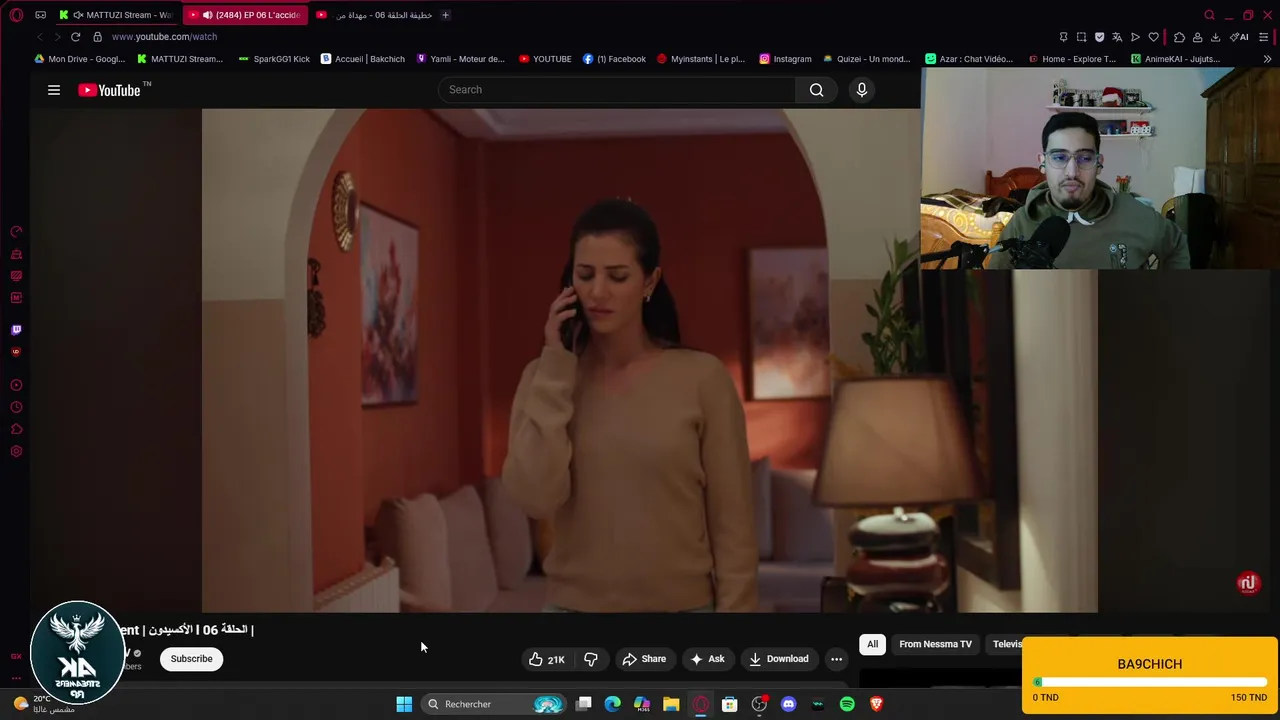Take a snapshot with the capture icon
This screenshot has height=720, width=1280.
pyautogui.click(x=1081, y=37)
